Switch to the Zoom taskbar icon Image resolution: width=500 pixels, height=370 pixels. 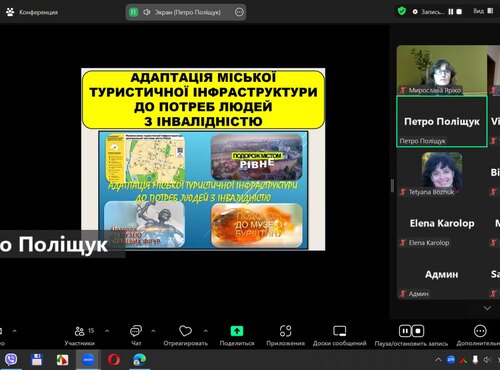88,360
